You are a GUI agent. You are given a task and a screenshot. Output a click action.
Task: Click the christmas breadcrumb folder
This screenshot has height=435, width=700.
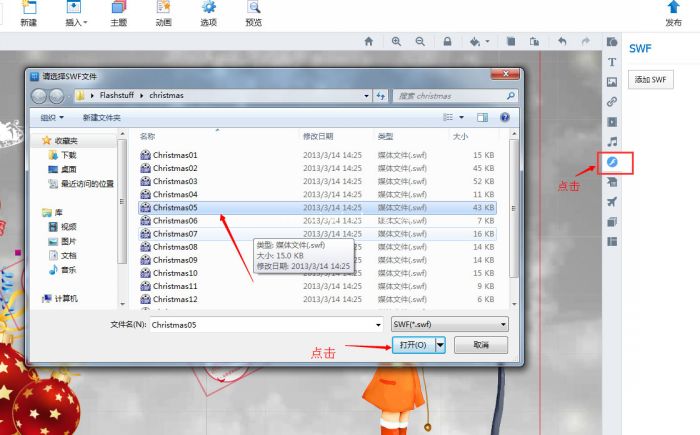click(x=166, y=95)
